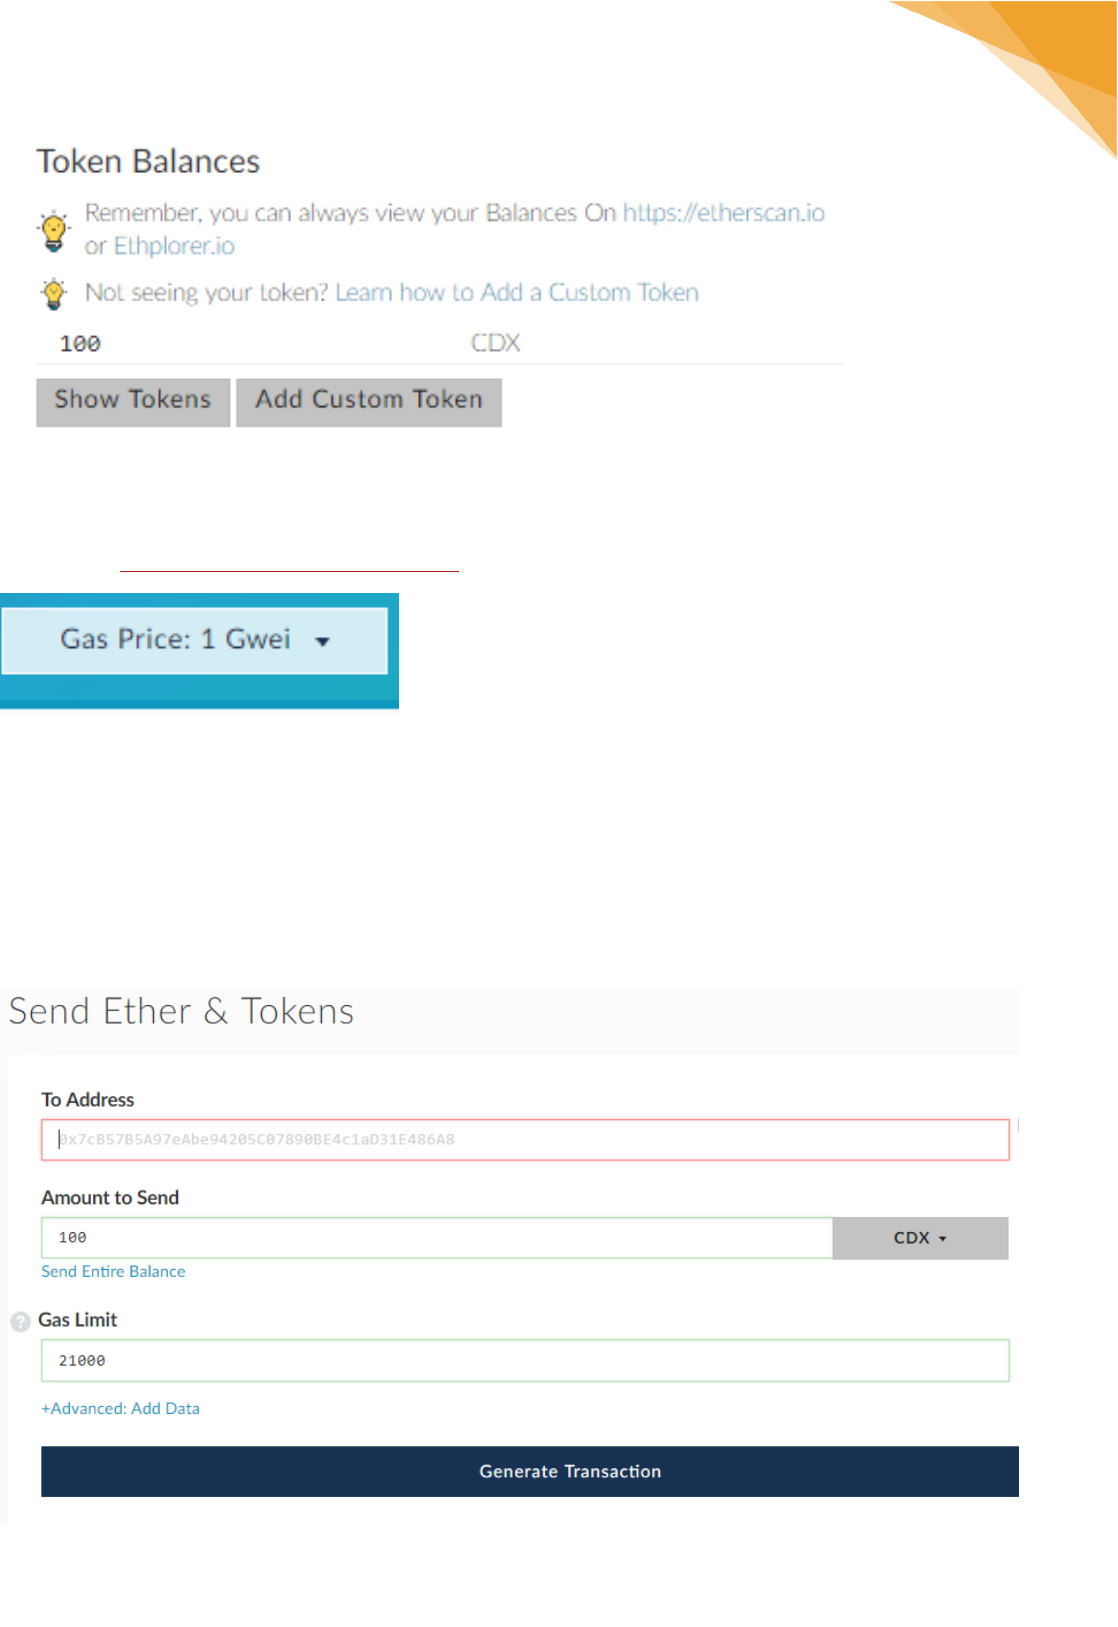Click the Gas Limit question mark help icon

click(20, 1321)
